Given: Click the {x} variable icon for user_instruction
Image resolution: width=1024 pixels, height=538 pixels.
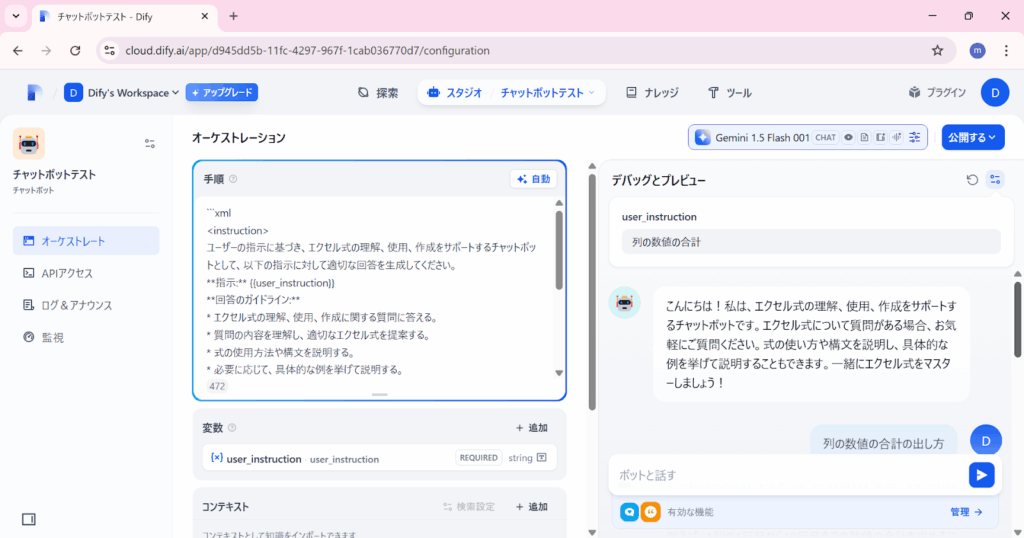Looking at the screenshot, I should pos(217,458).
